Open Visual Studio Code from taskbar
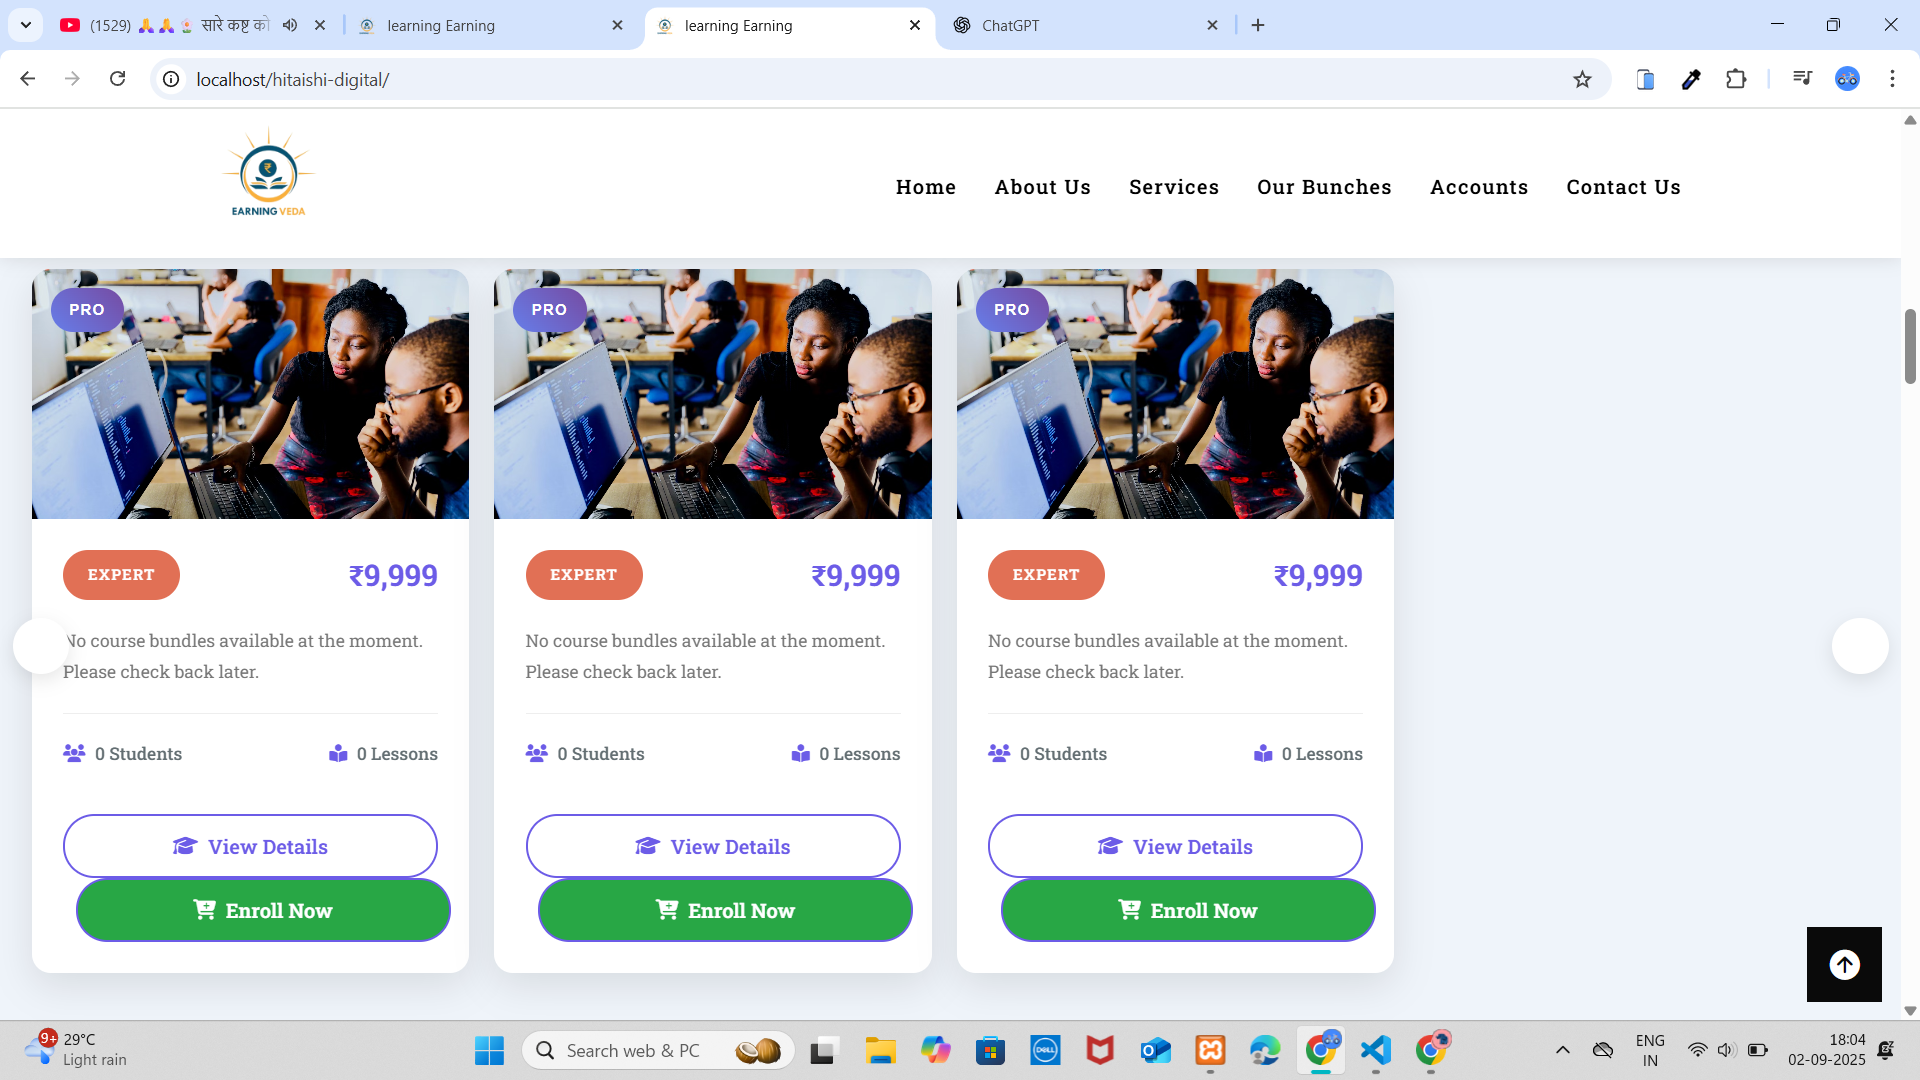This screenshot has height=1080, width=1920. (1376, 1050)
